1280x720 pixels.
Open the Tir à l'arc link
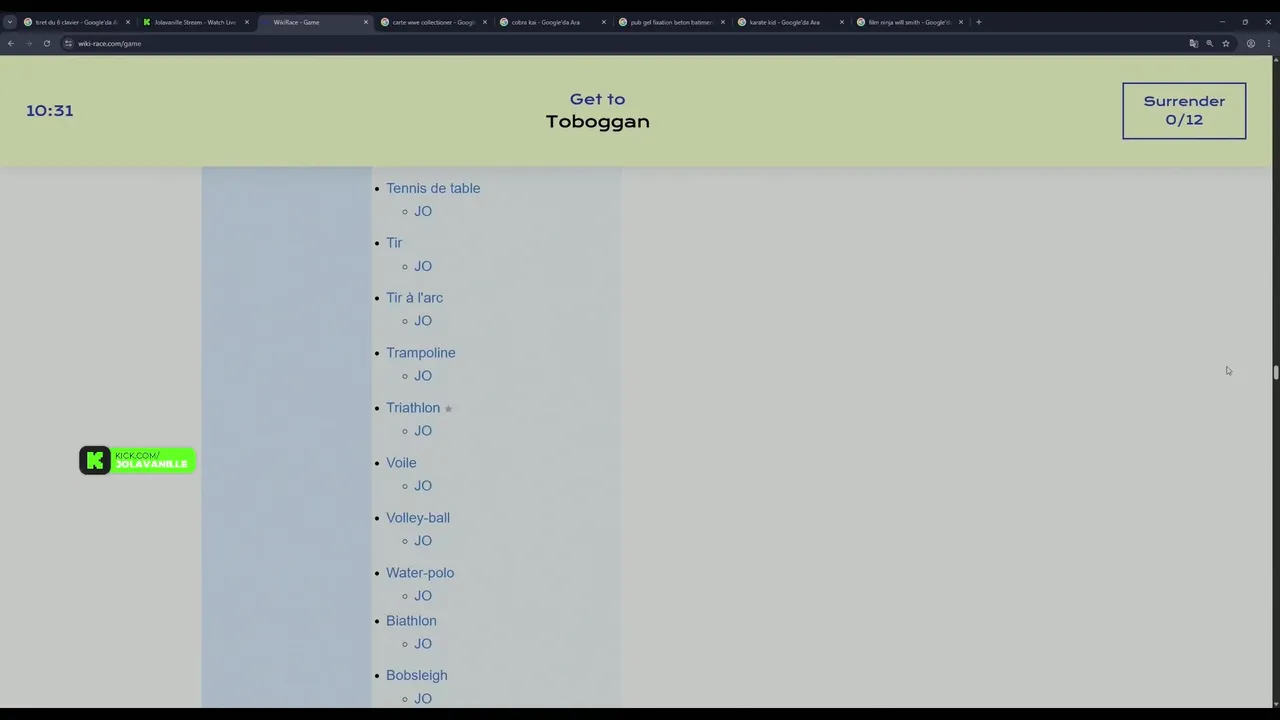tap(414, 298)
